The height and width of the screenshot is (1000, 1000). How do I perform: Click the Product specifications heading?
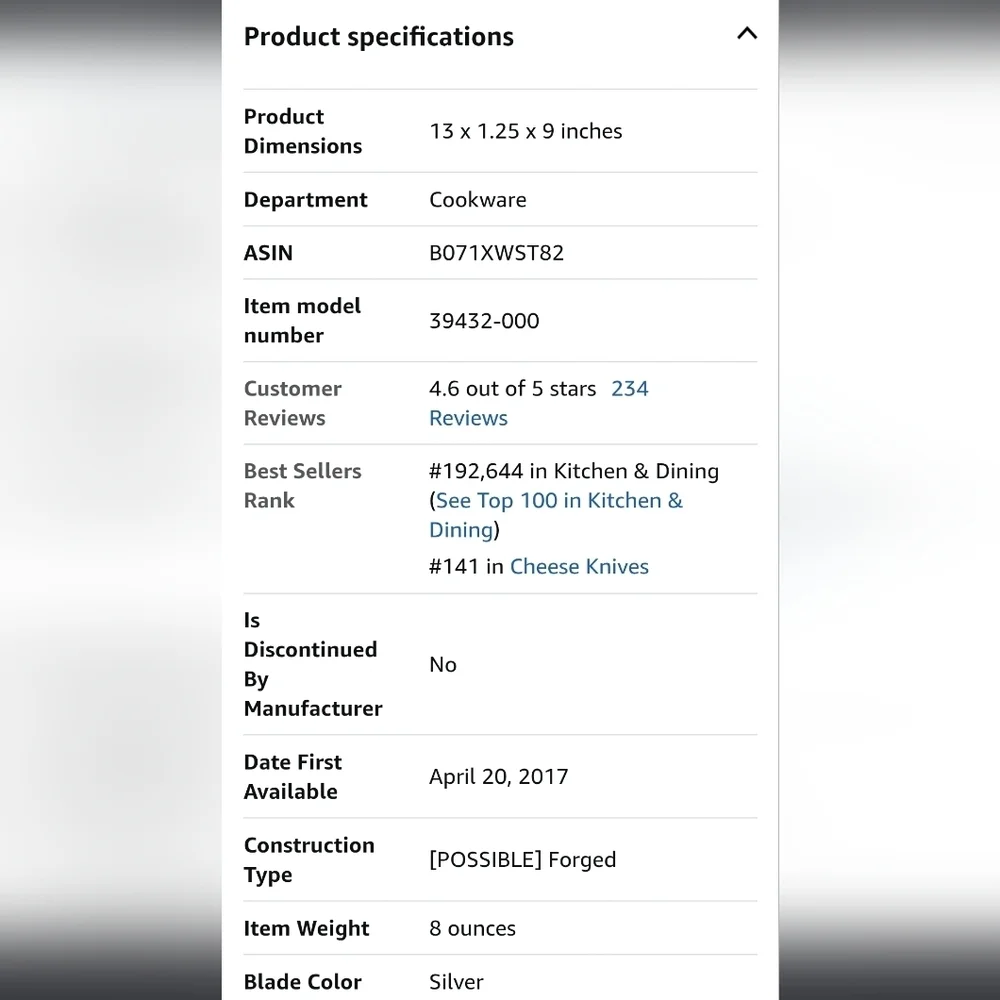379,37
